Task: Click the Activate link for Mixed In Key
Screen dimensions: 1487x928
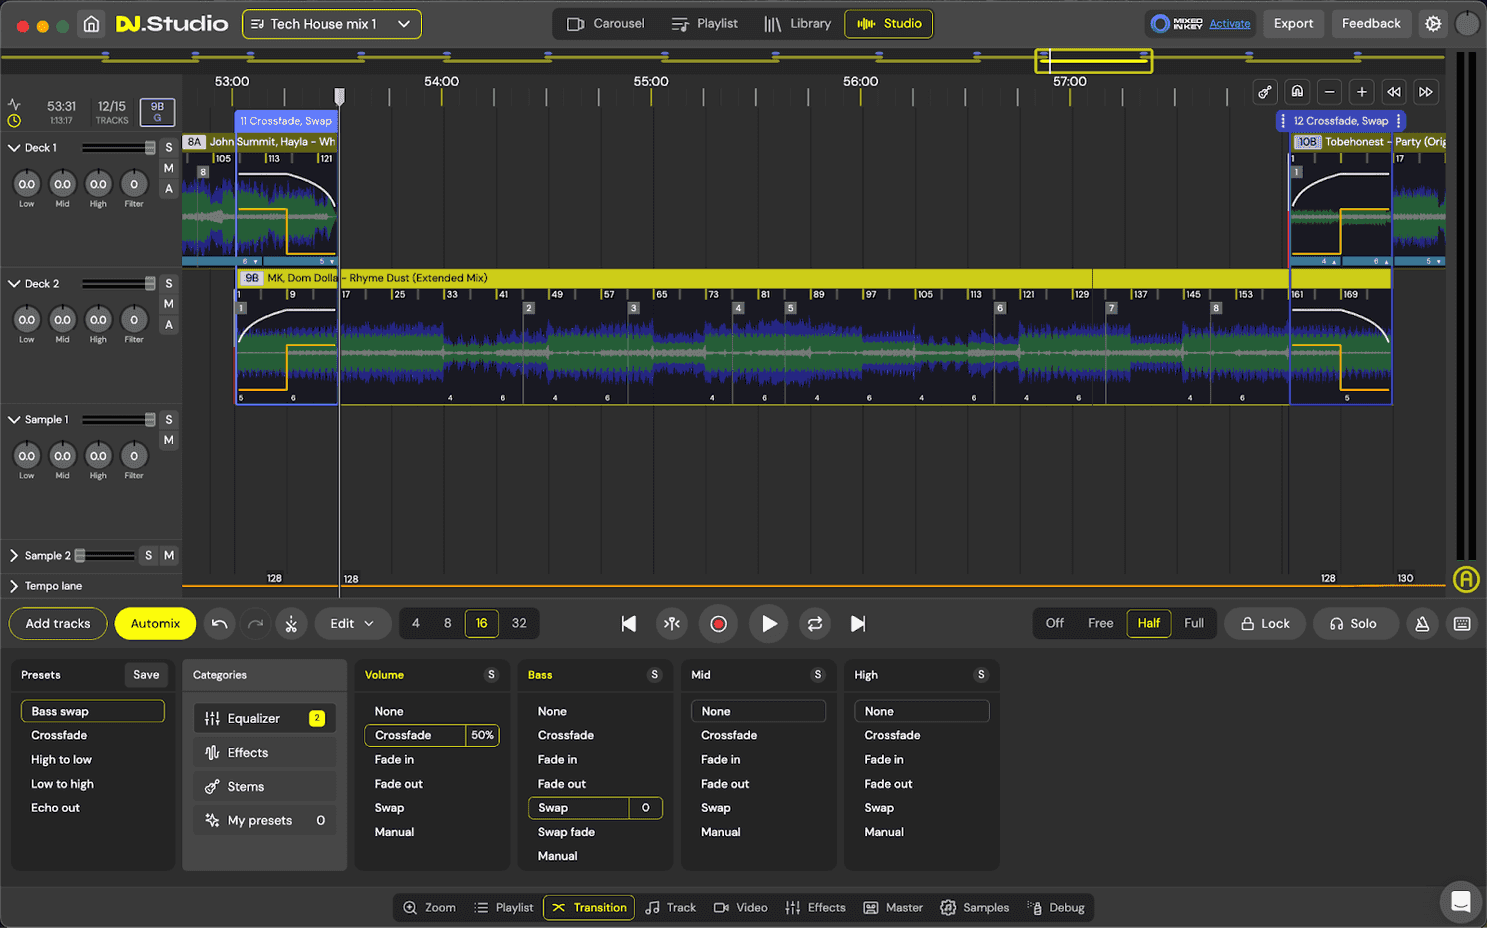Action: point(1229,24)
